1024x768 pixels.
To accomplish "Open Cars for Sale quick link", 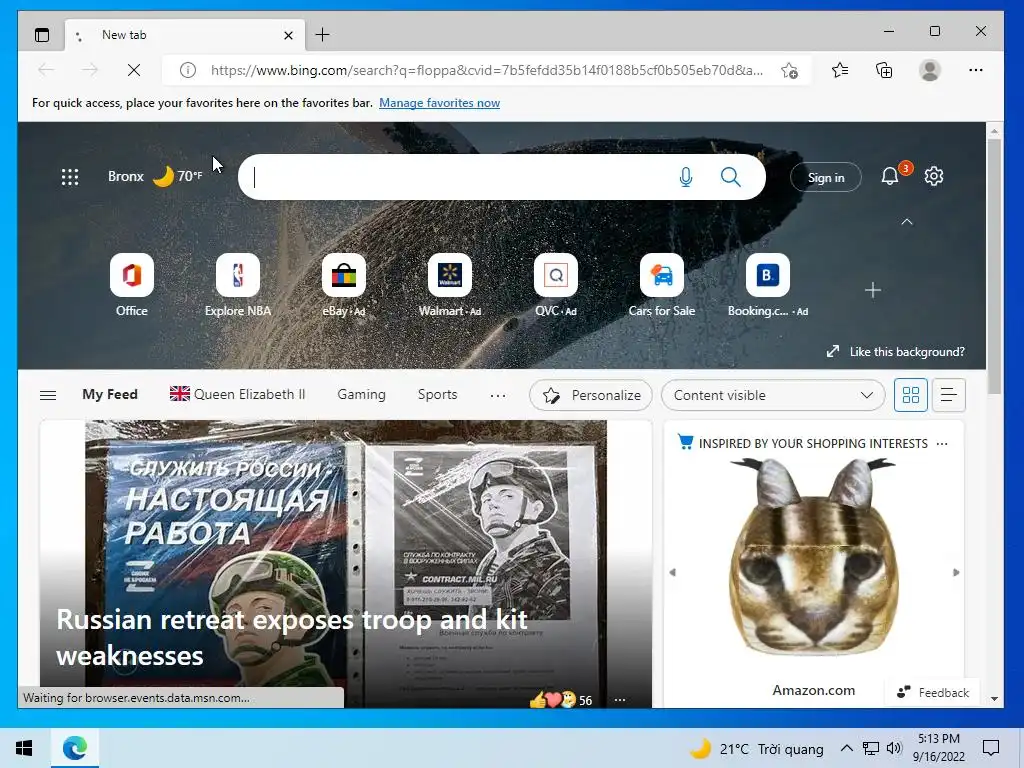I will click(x=662, y=285).
